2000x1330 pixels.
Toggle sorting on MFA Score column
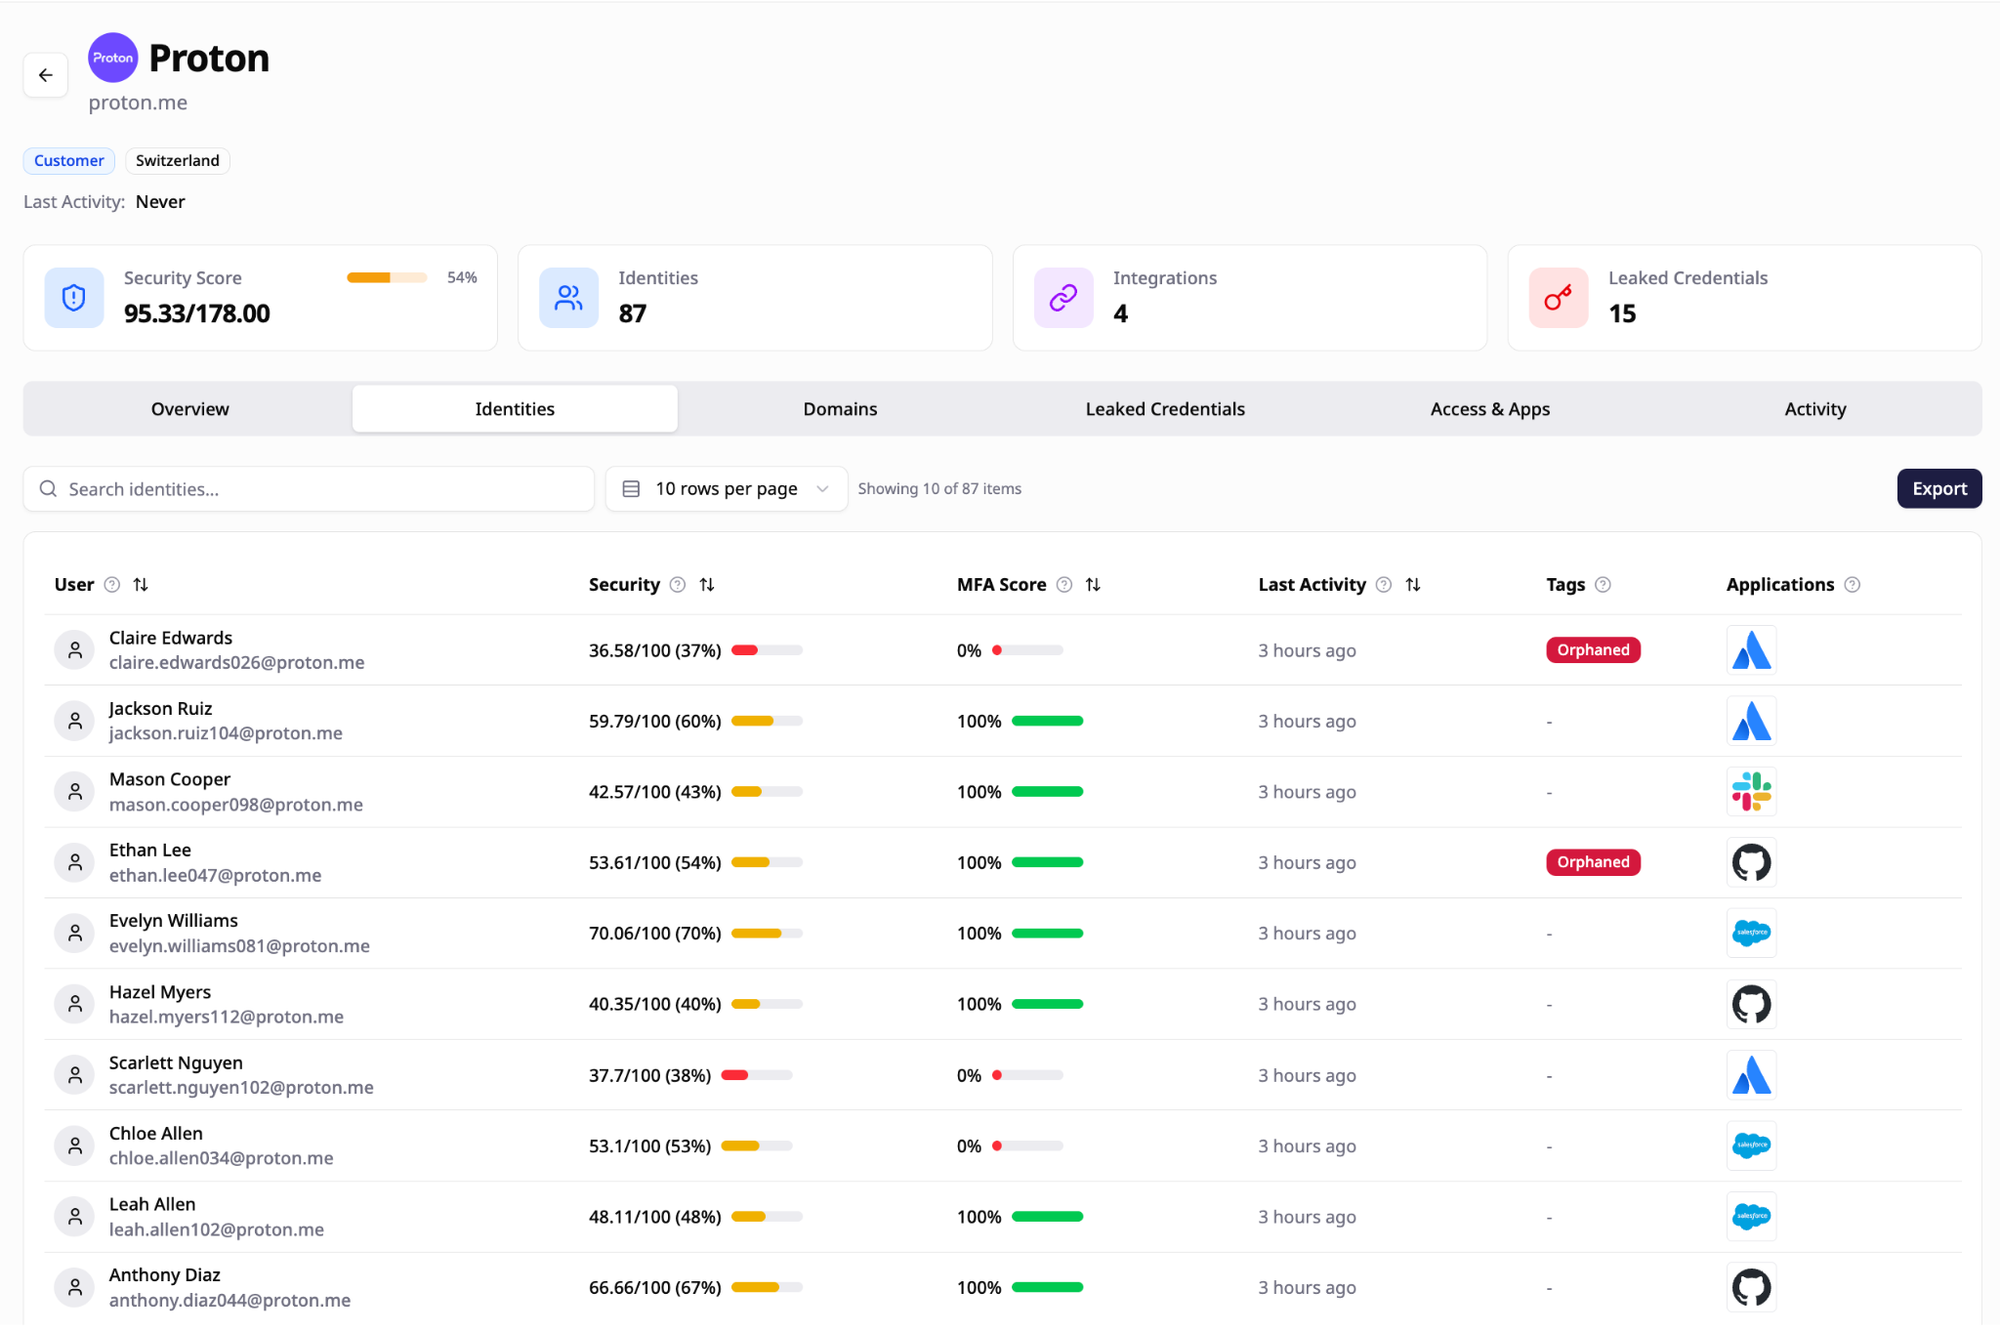(1093, 585)
